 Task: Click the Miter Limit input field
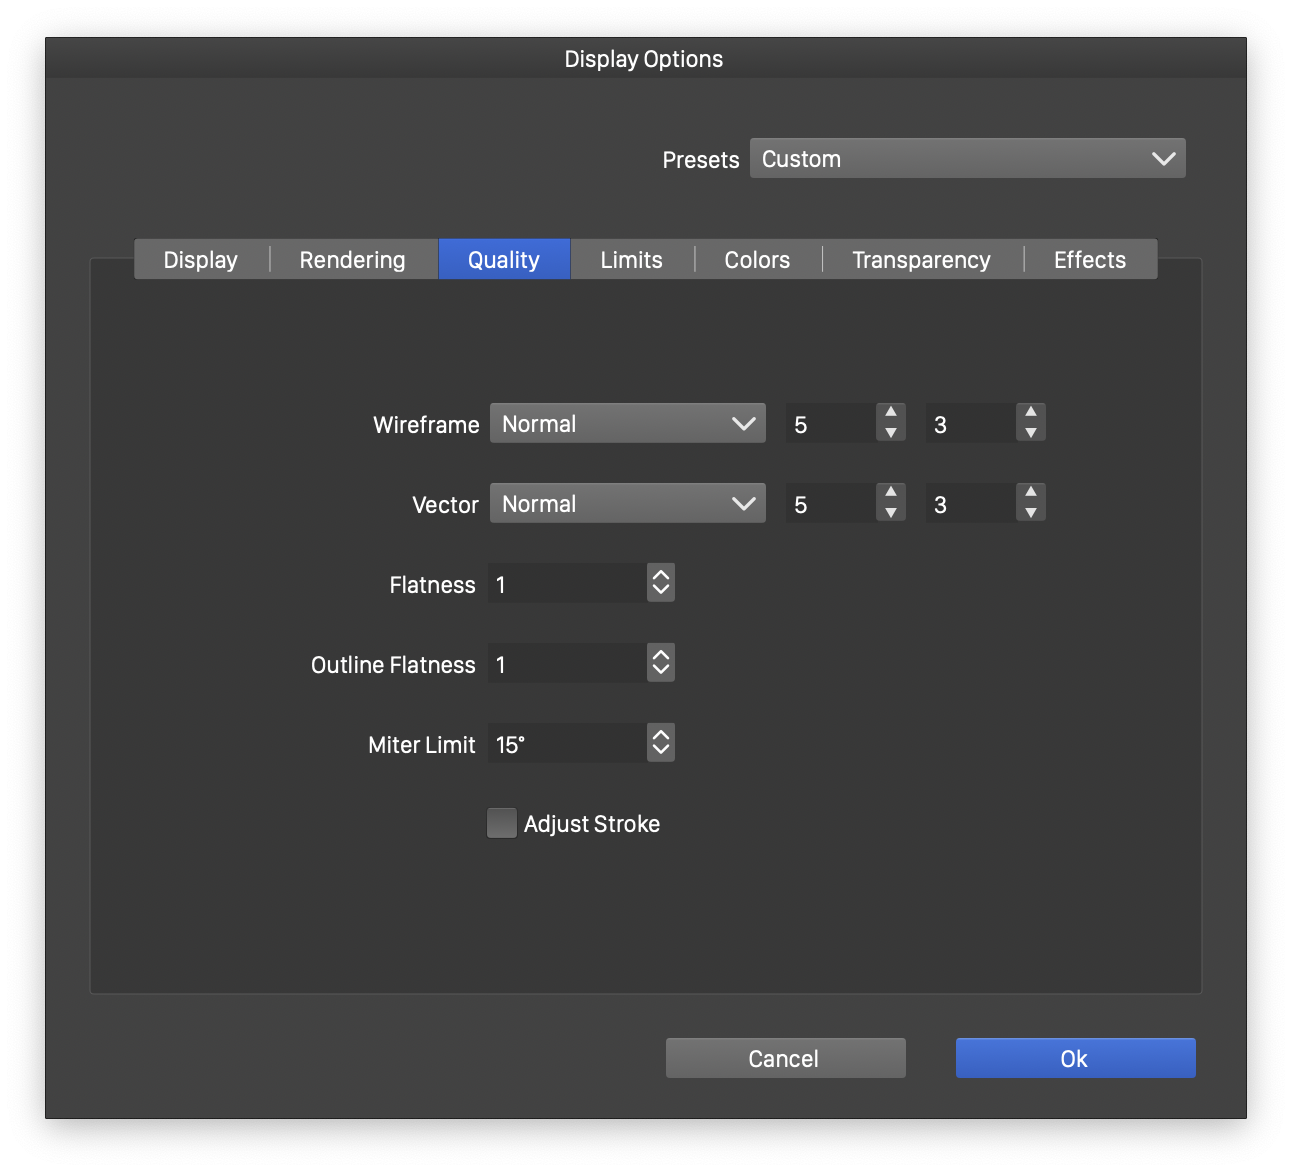[566, 744]
